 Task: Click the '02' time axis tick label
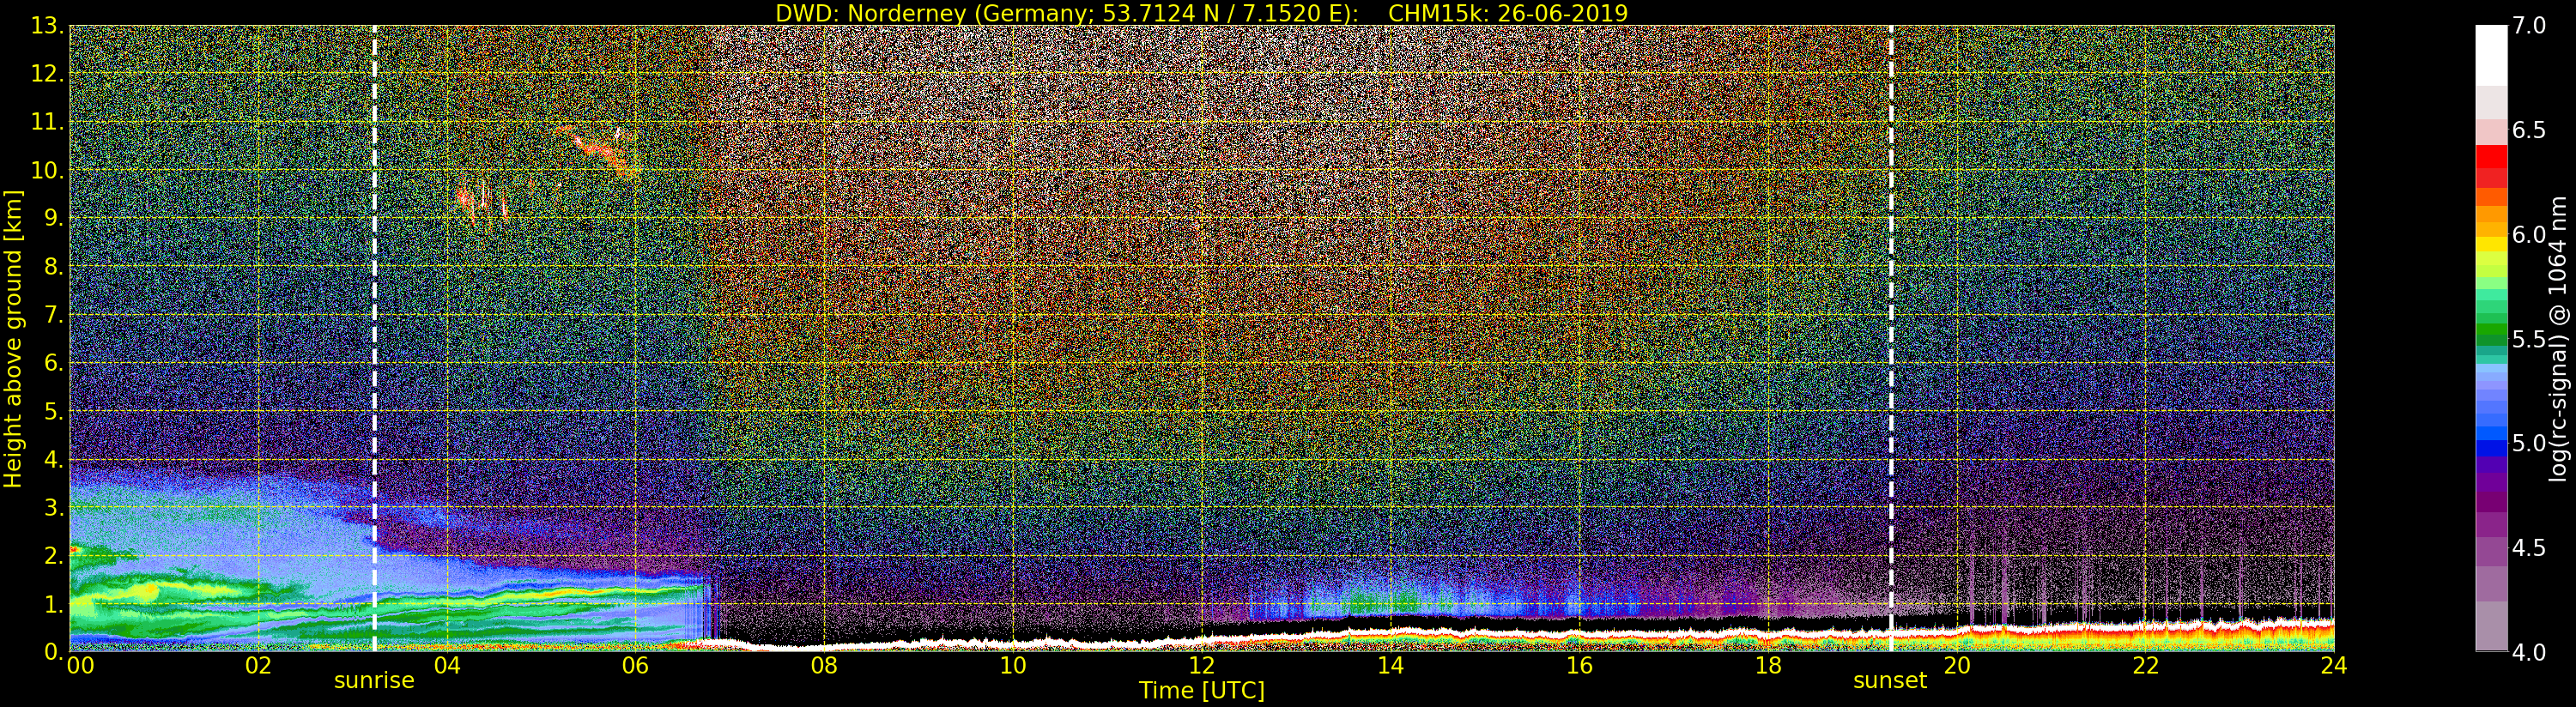[x=258, y=665]
